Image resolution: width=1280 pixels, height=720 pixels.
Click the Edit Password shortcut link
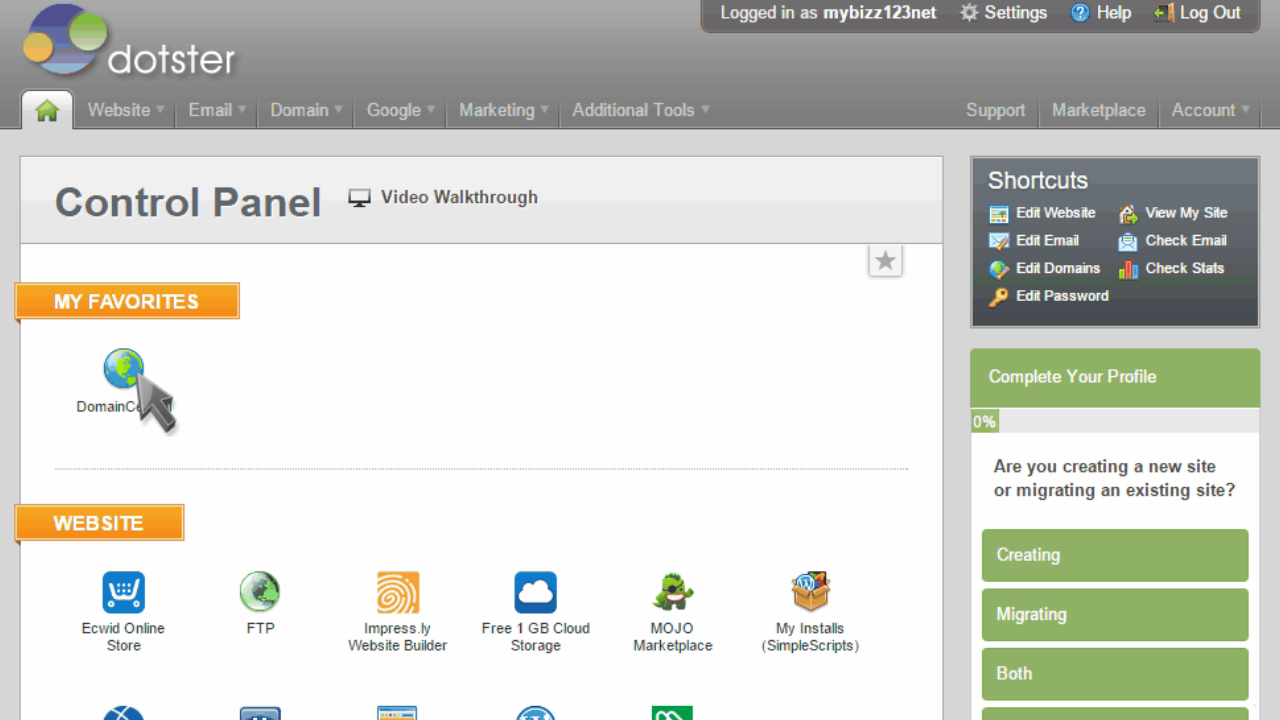[1062, 296]
